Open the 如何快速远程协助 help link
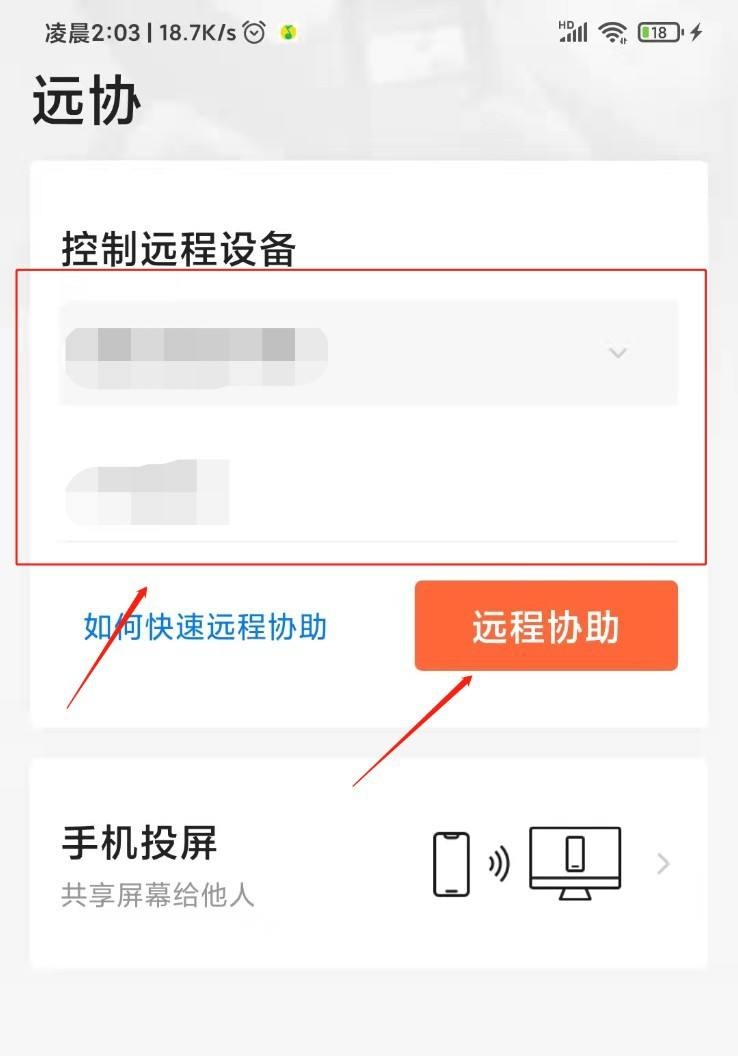The image size is (738, 1056). click(205, 627)
